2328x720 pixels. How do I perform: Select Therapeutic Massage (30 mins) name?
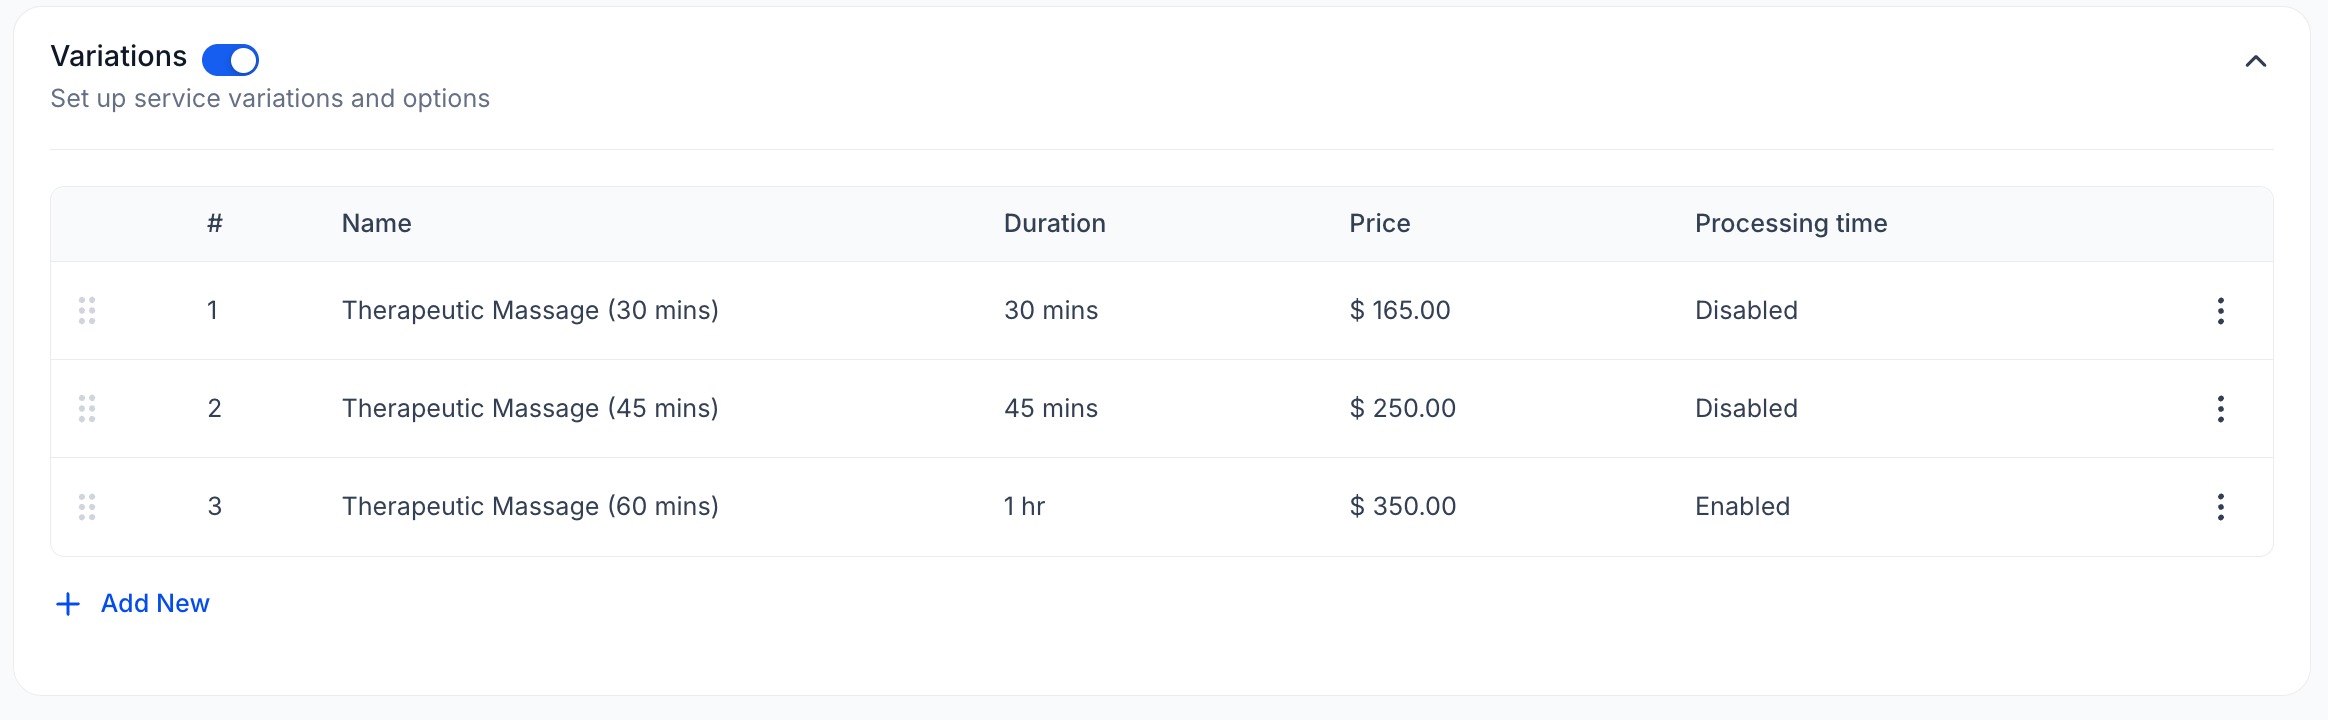[x=530, y=310]
